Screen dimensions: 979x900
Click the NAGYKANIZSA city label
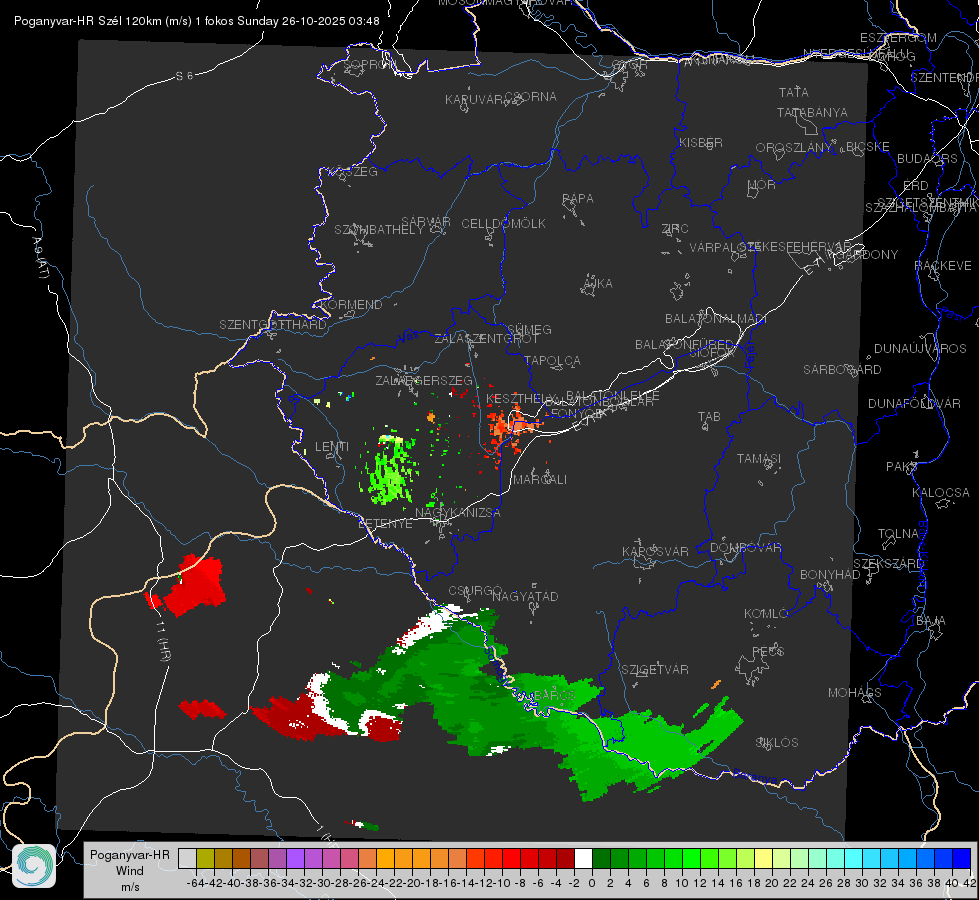[x=458, y=513]
